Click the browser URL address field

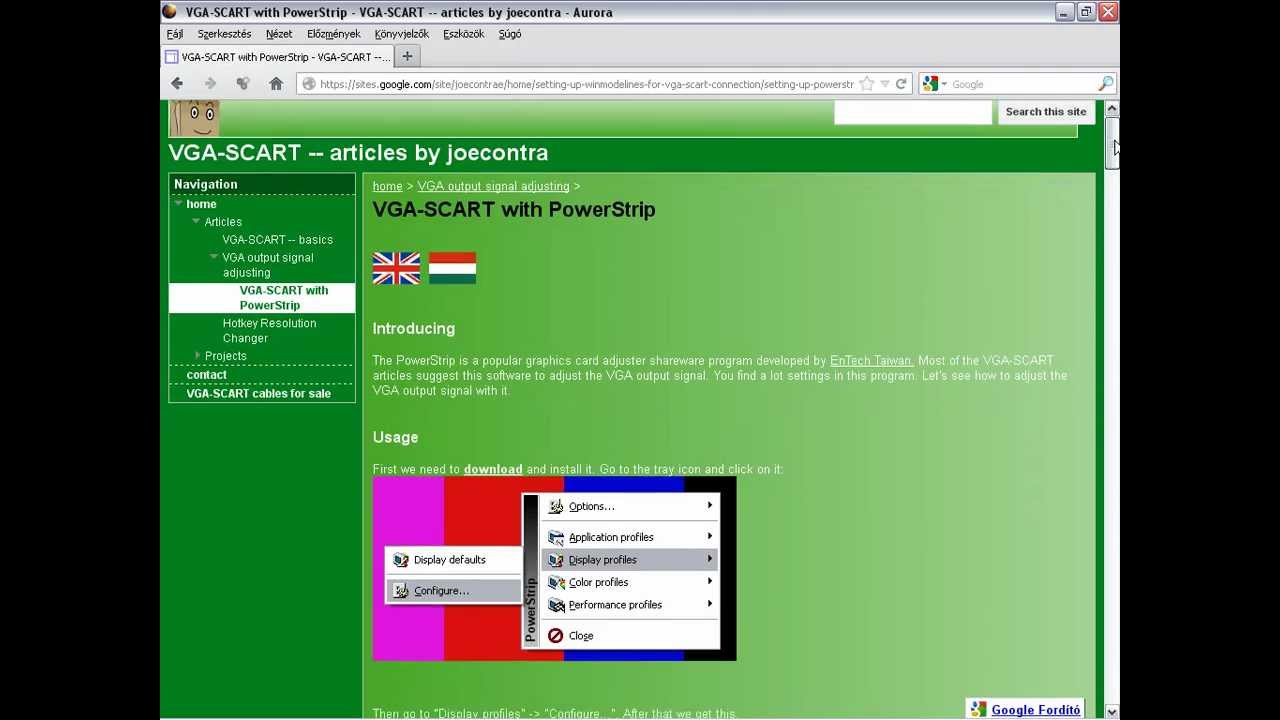(586, 84)
